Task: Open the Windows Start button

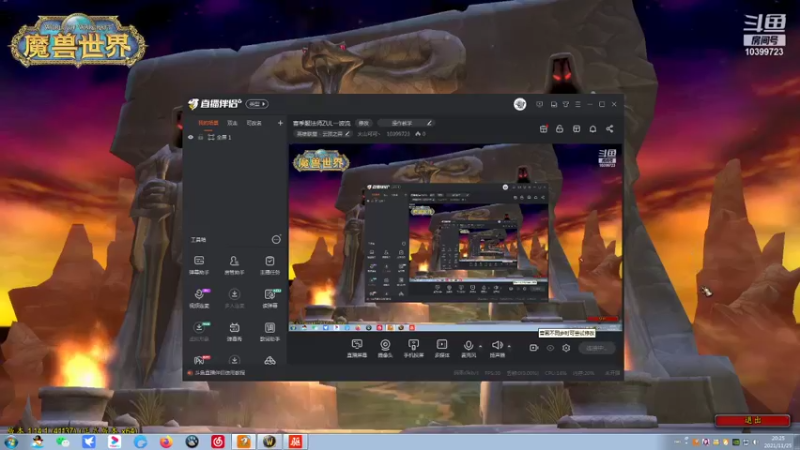Action: coord(11,442)
